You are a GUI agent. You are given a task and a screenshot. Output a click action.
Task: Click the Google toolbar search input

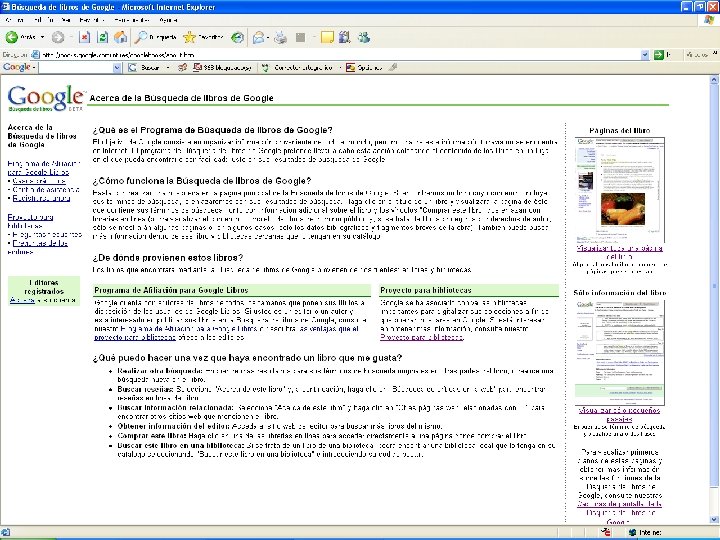coord(76,68)
